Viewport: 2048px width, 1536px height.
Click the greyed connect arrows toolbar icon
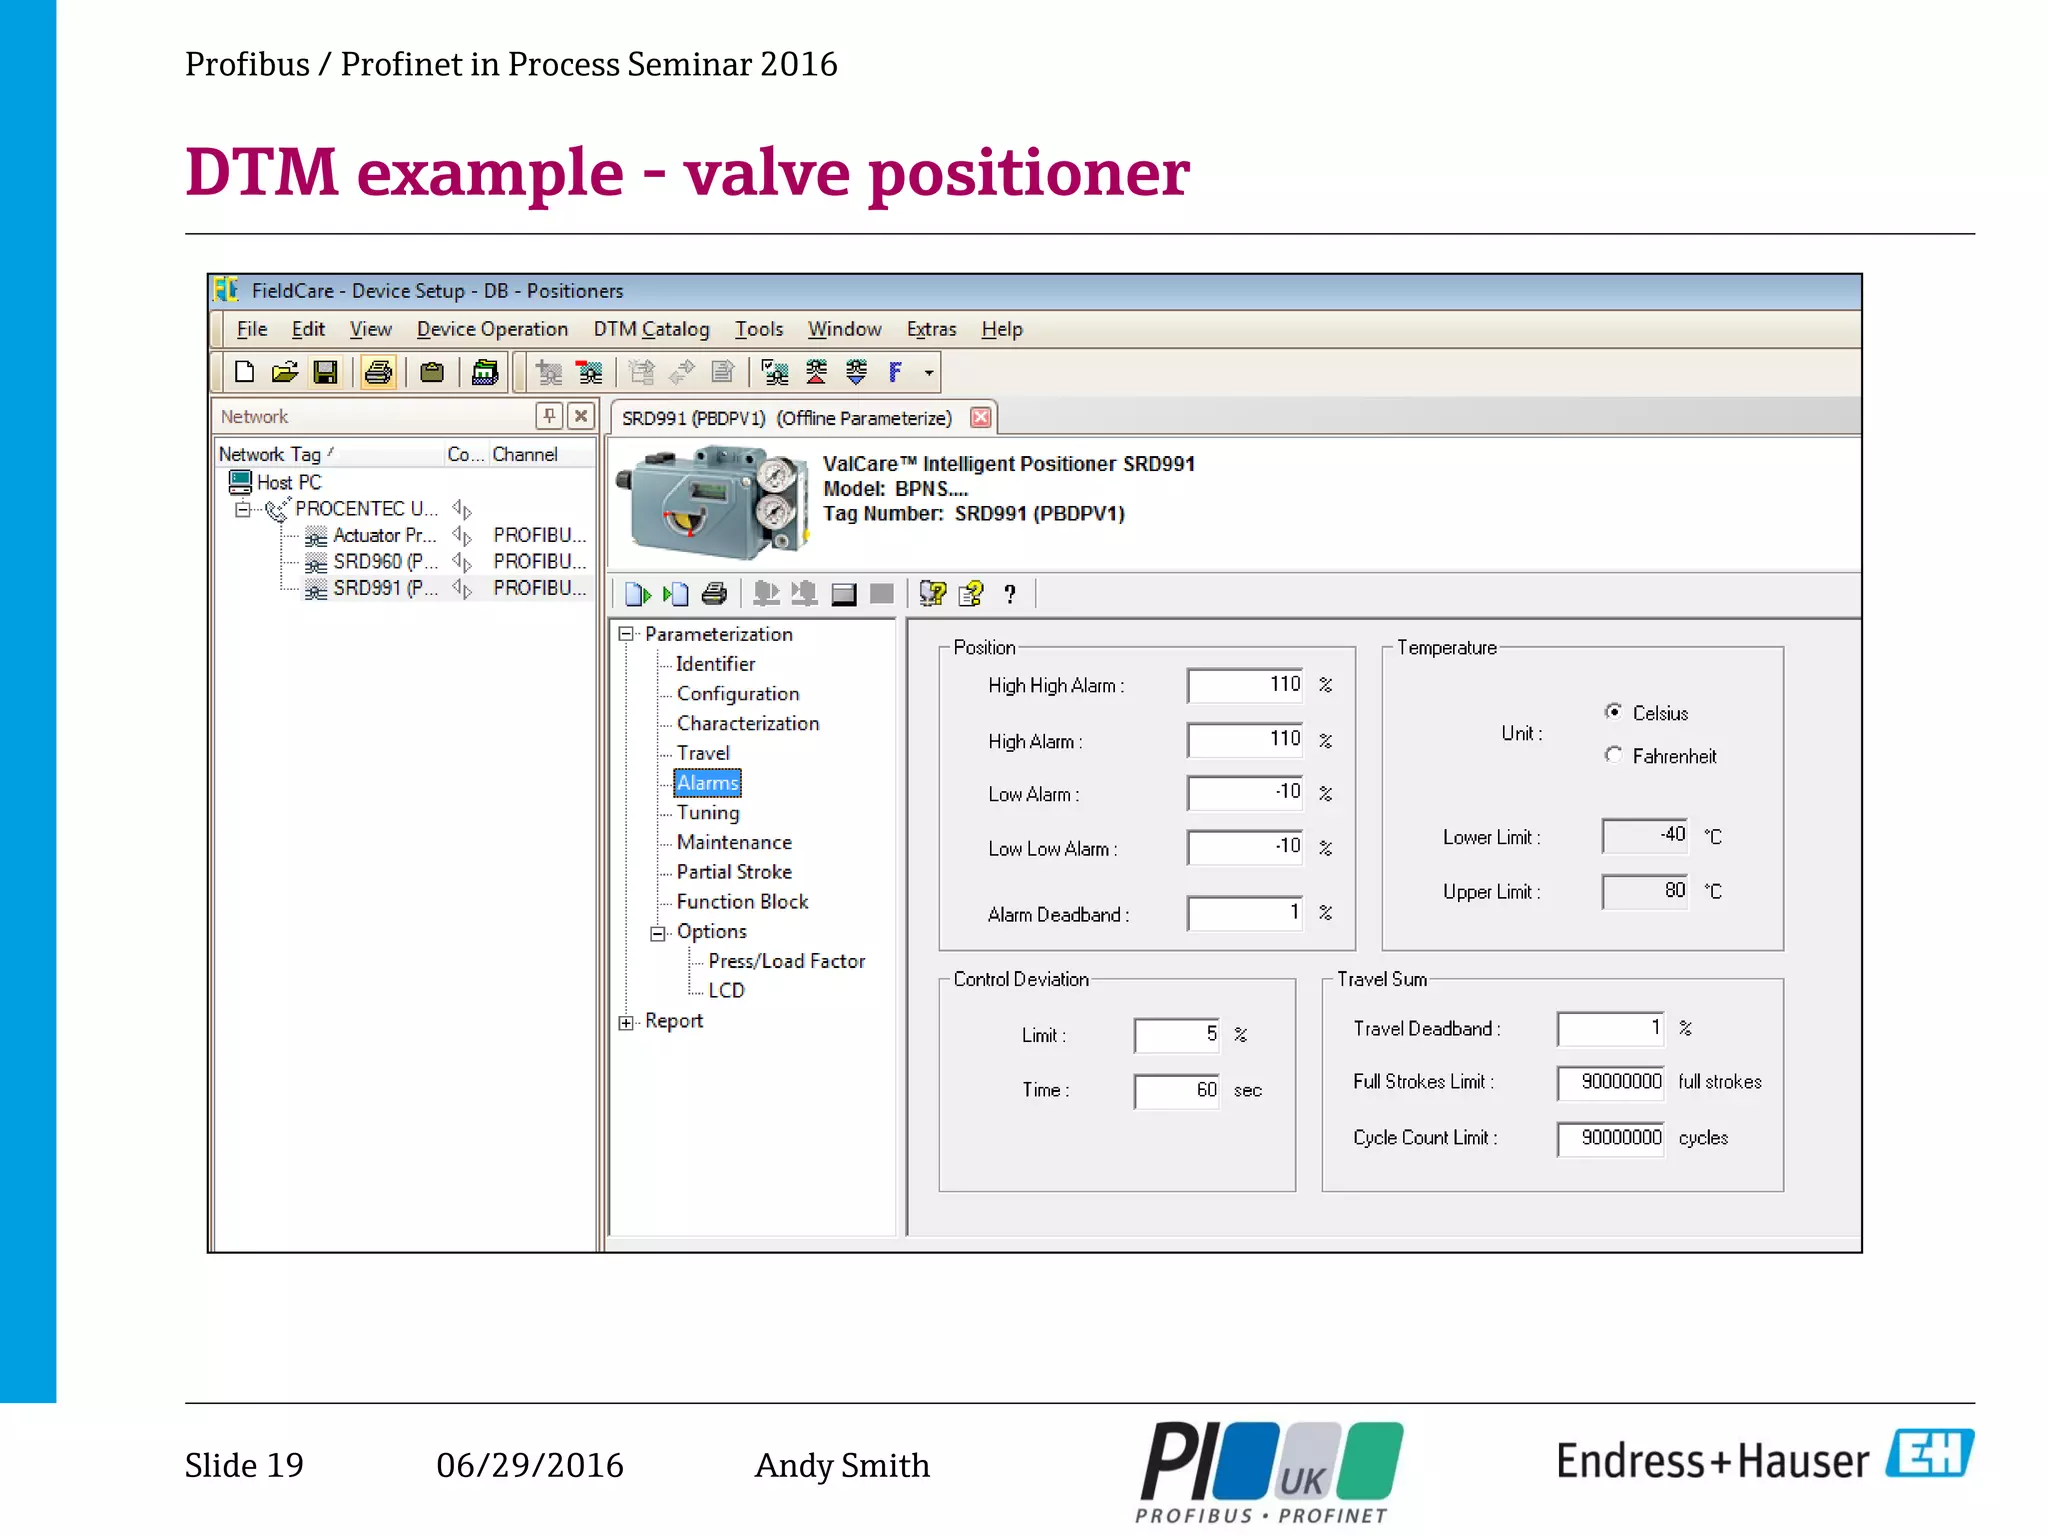pos(682,372)
